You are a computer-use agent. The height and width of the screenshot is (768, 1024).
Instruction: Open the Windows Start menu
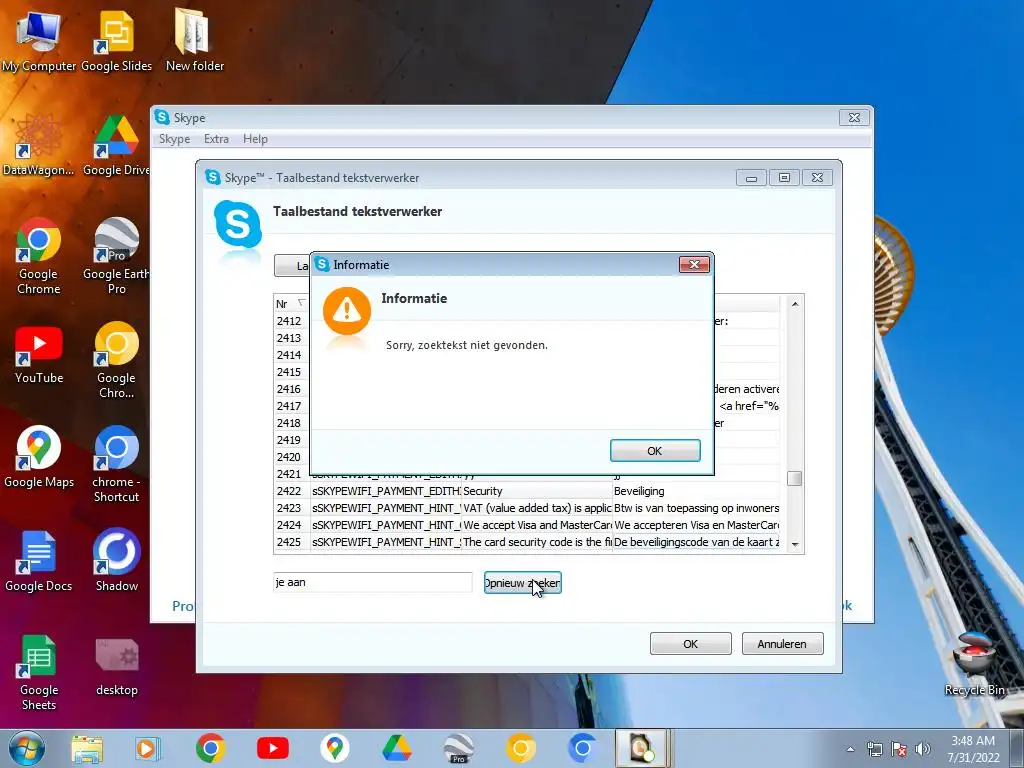tap(26, 748)
